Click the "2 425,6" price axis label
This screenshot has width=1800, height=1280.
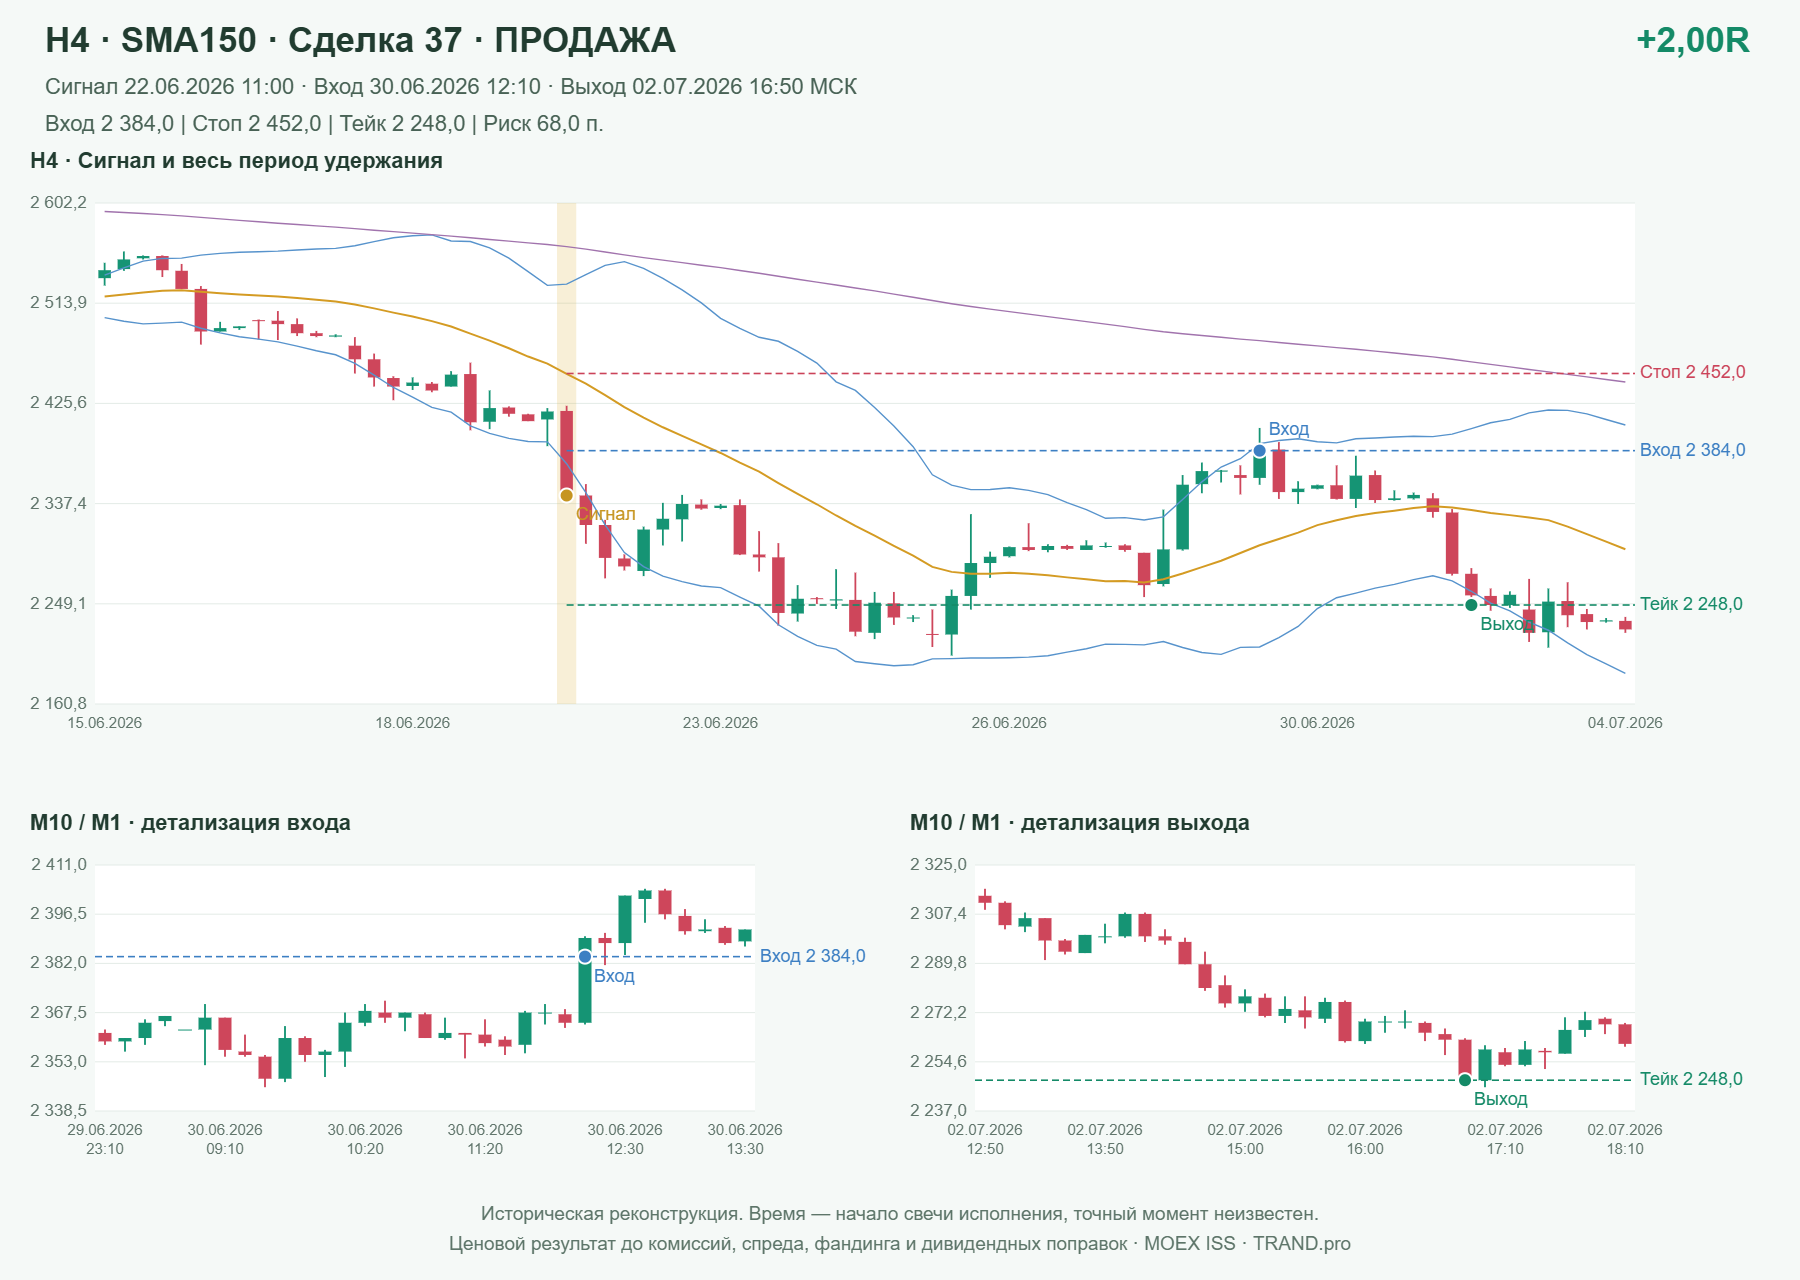pos(59,403)
